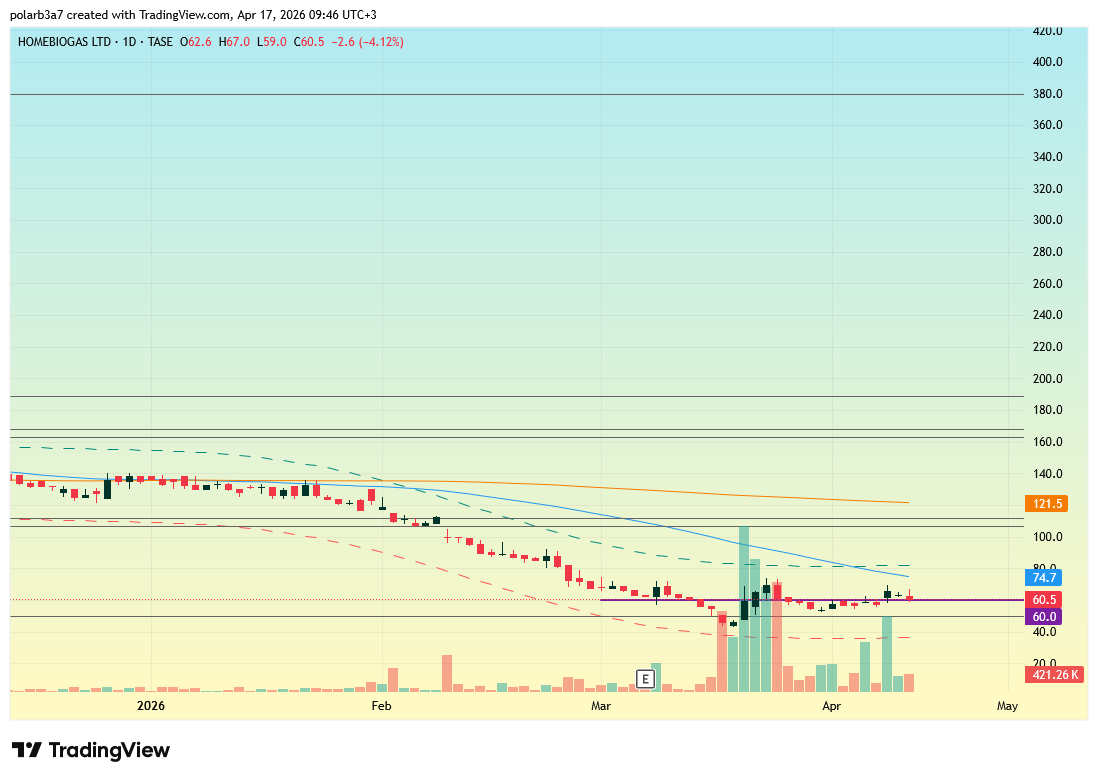Click the open value O62.6
This screenshot has width=1098, height=780.
click(195, 42)
